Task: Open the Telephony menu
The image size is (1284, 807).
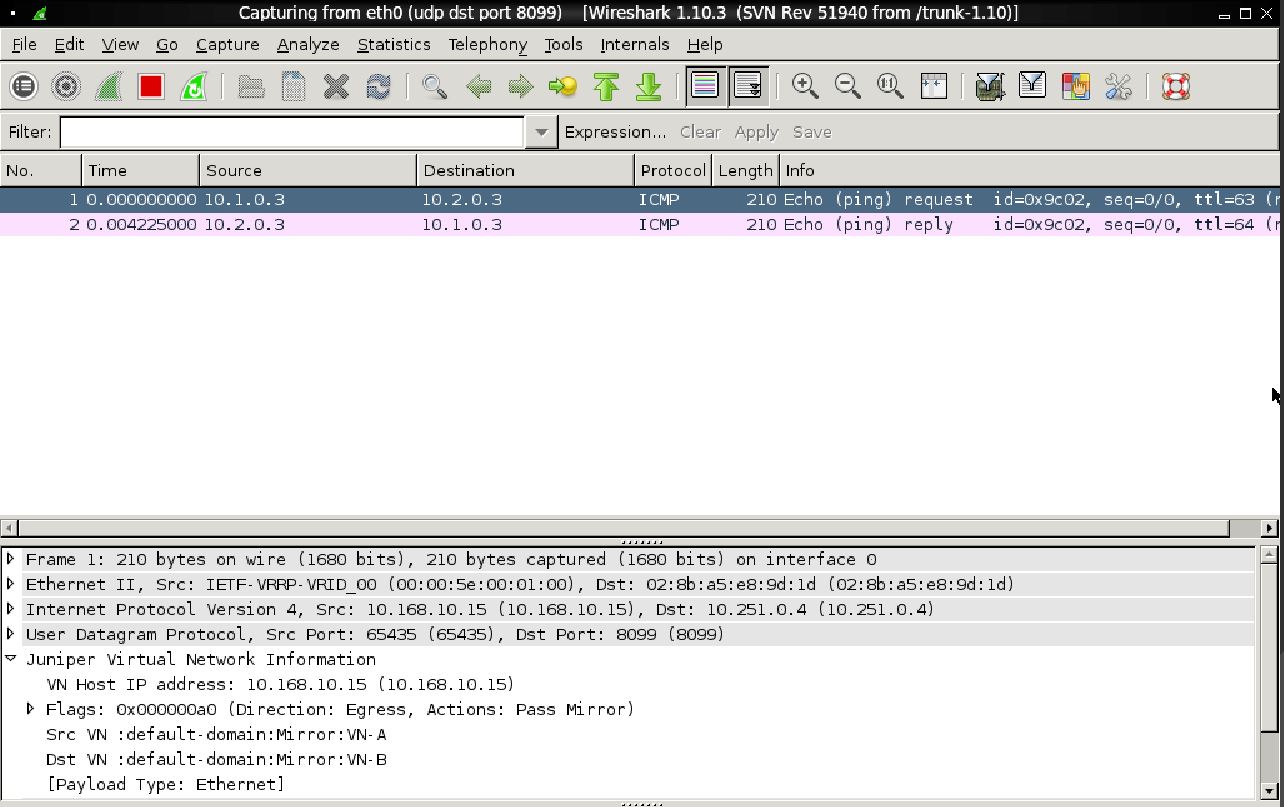Action: click(487, 44)
